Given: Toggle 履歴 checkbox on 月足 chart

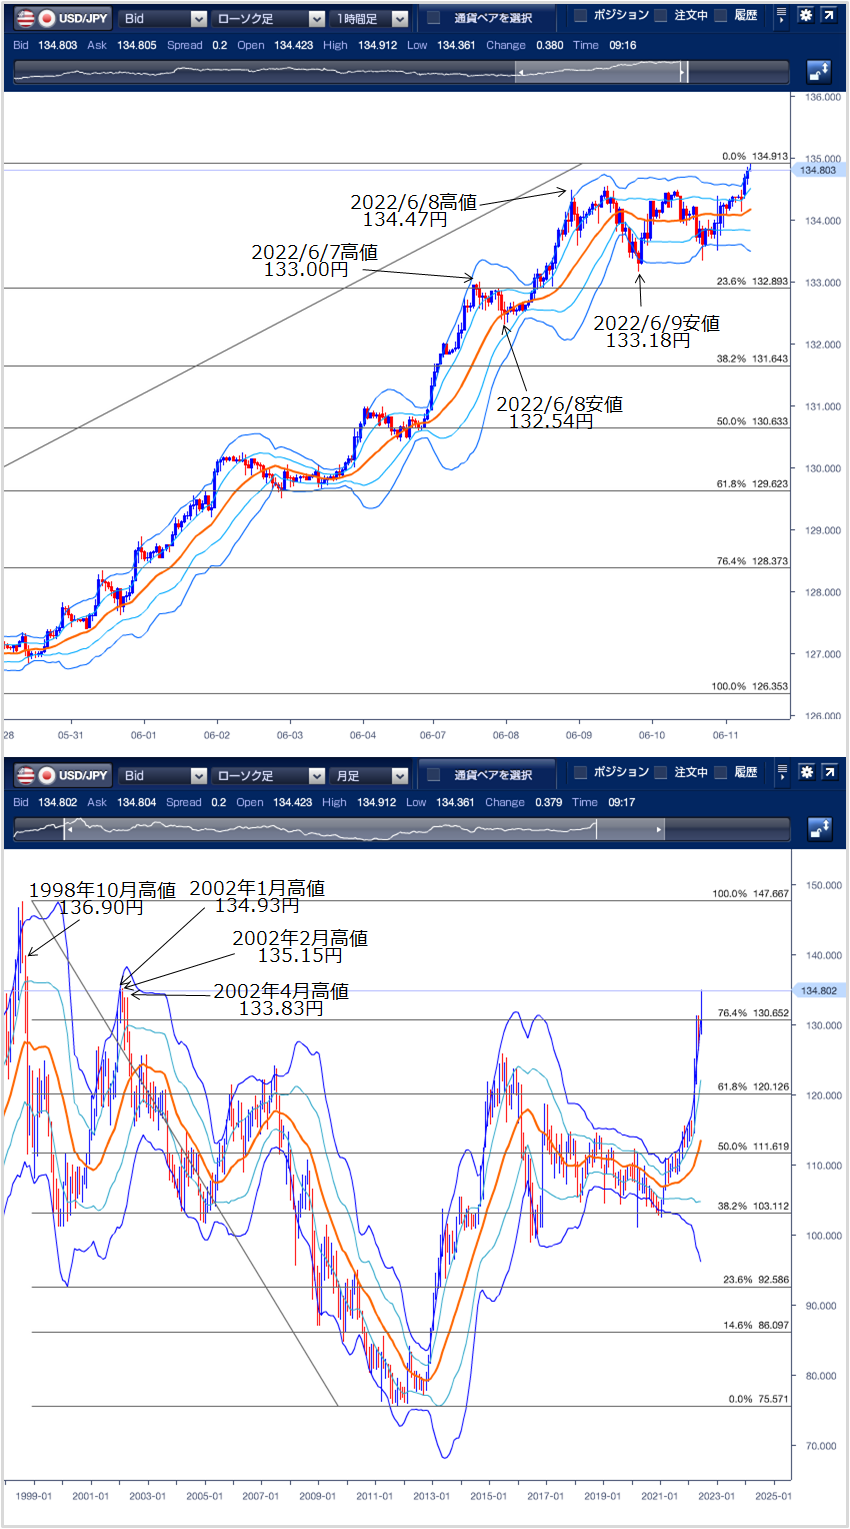Looking at the screenshot, I should (x=721, y=773).
